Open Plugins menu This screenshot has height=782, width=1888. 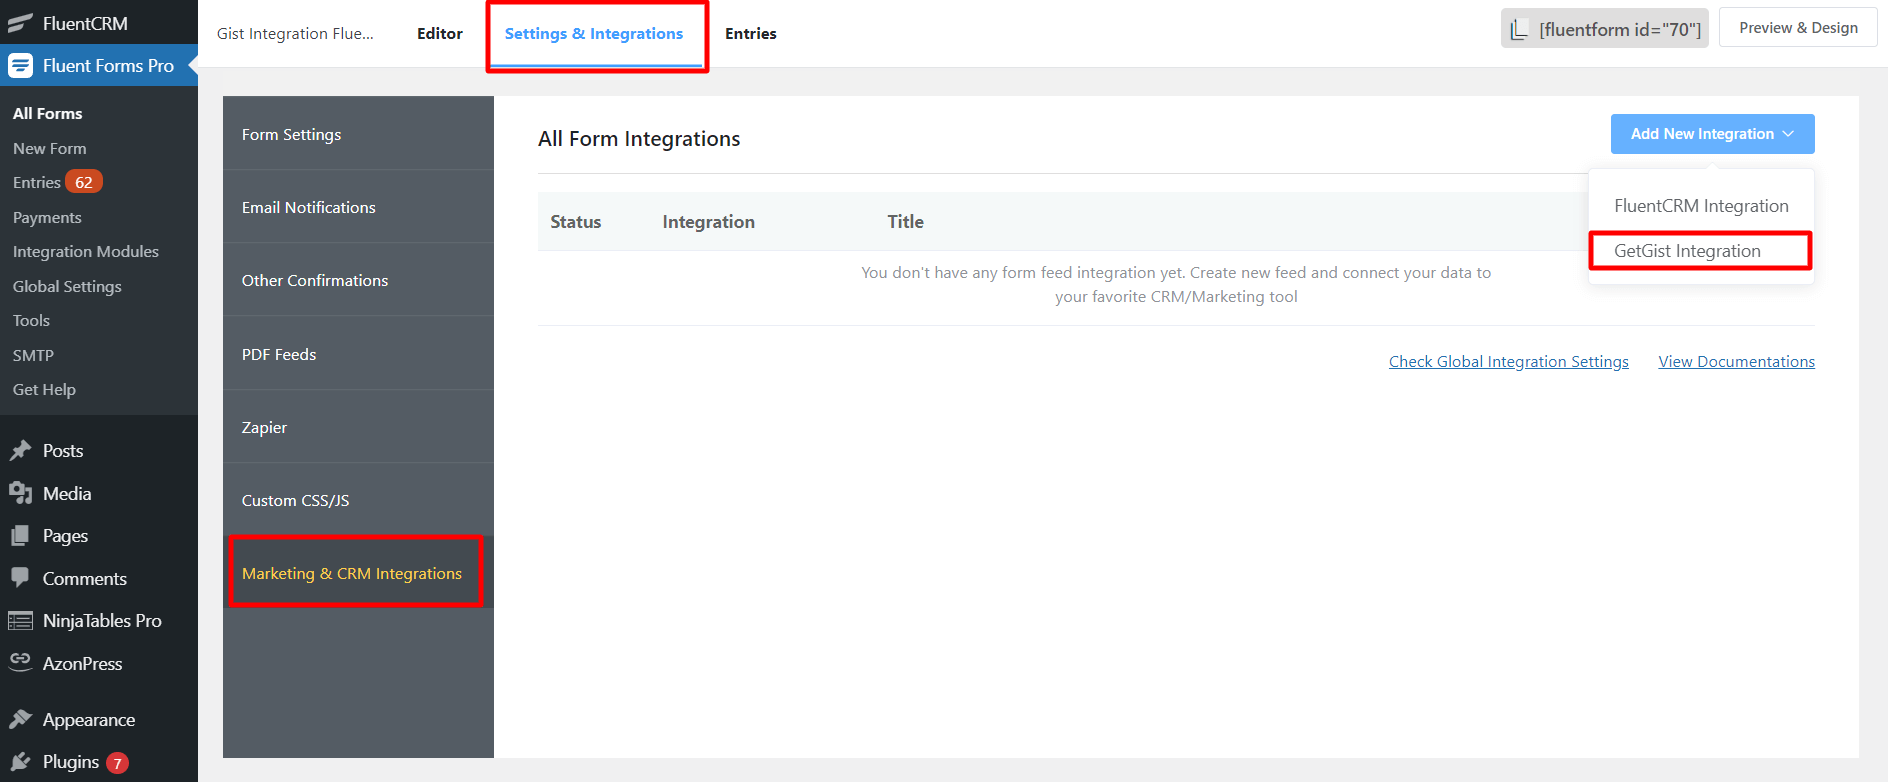coord(99,762)
